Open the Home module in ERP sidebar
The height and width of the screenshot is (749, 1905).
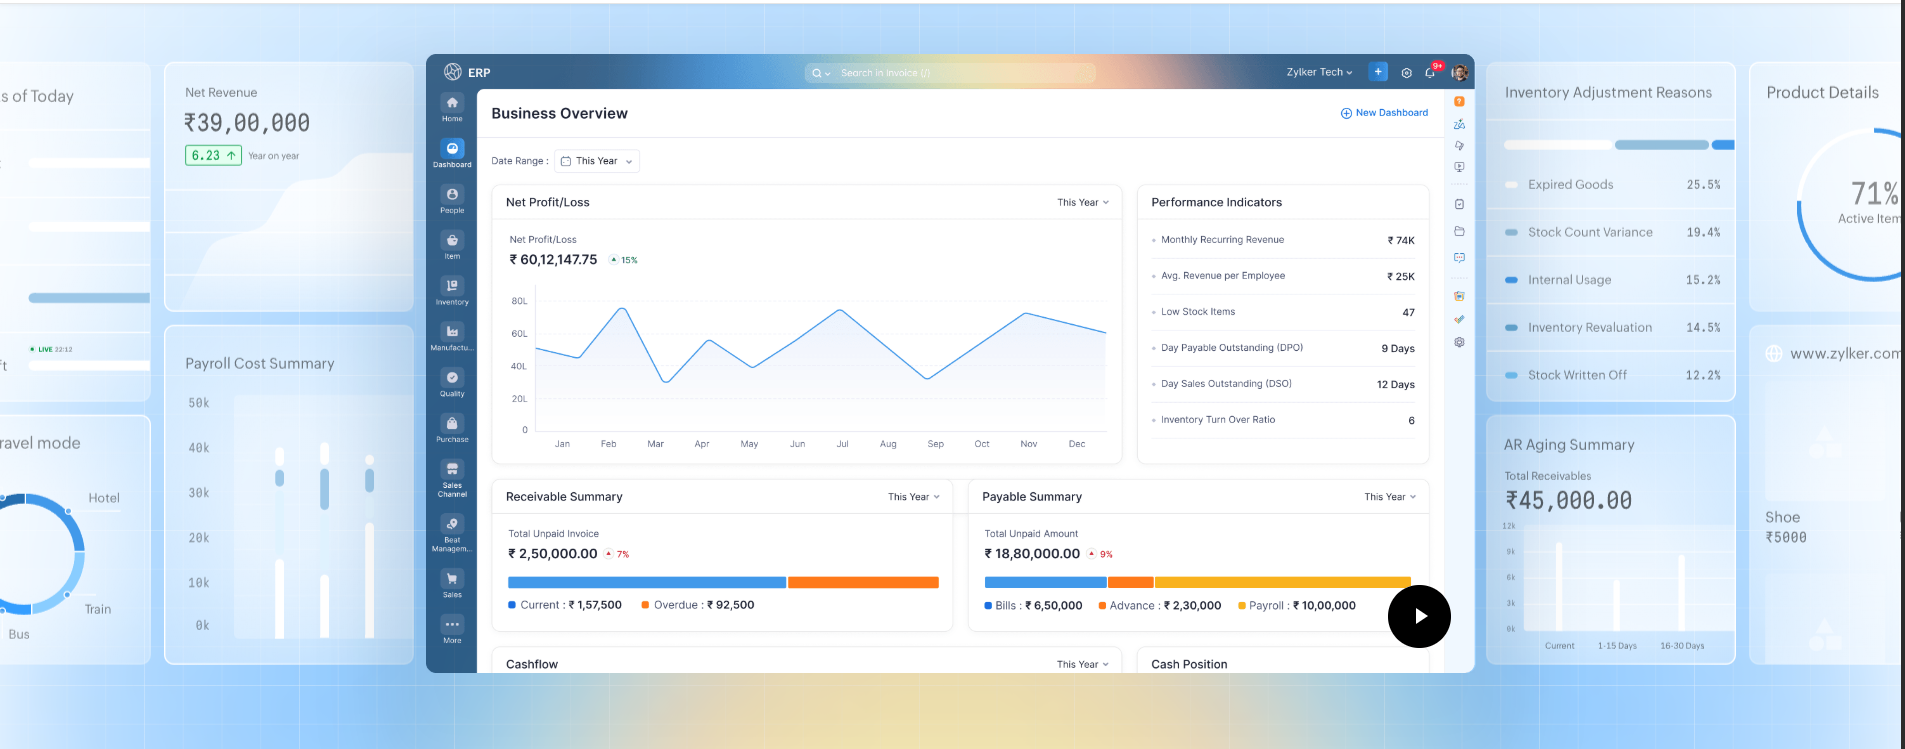pos(452,108)
